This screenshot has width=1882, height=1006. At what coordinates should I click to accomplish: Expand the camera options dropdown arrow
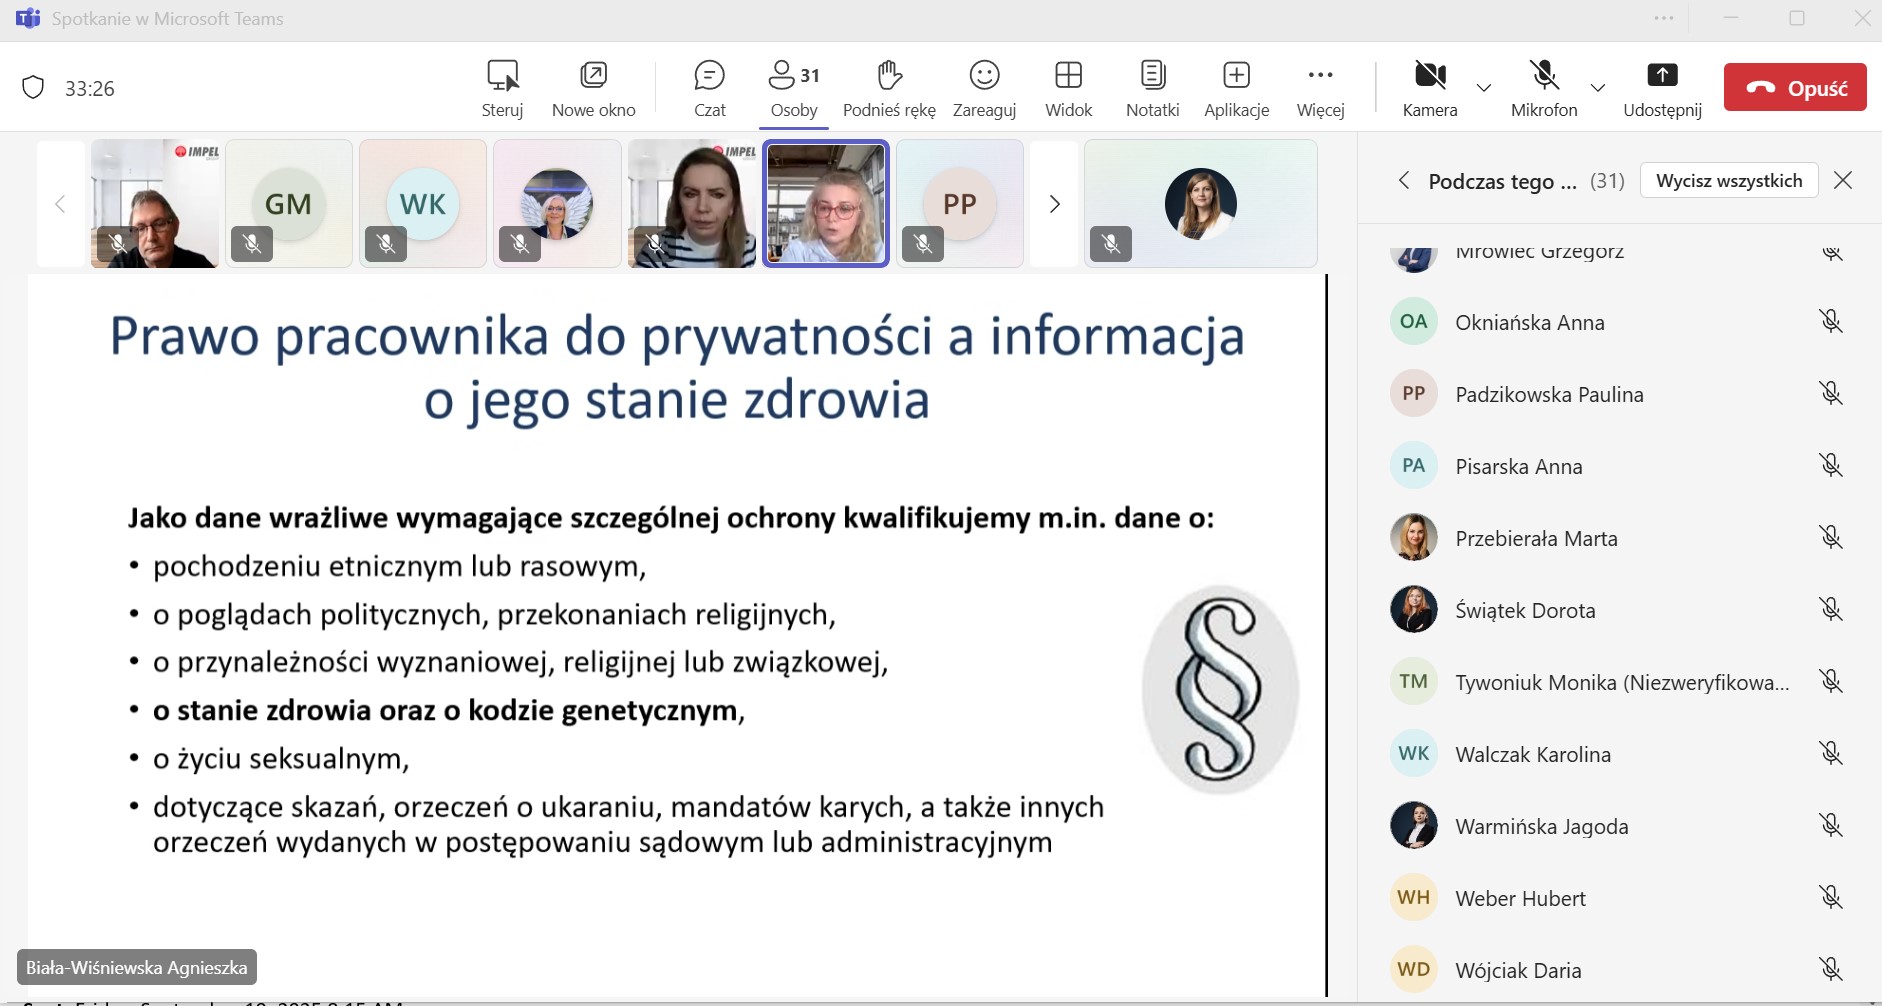(1484, 88)
